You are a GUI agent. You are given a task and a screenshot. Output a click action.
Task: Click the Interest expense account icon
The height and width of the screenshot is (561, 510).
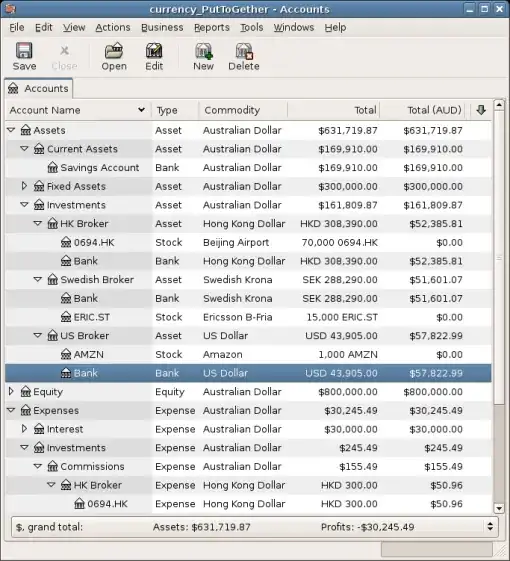click(x=39, y=429)
